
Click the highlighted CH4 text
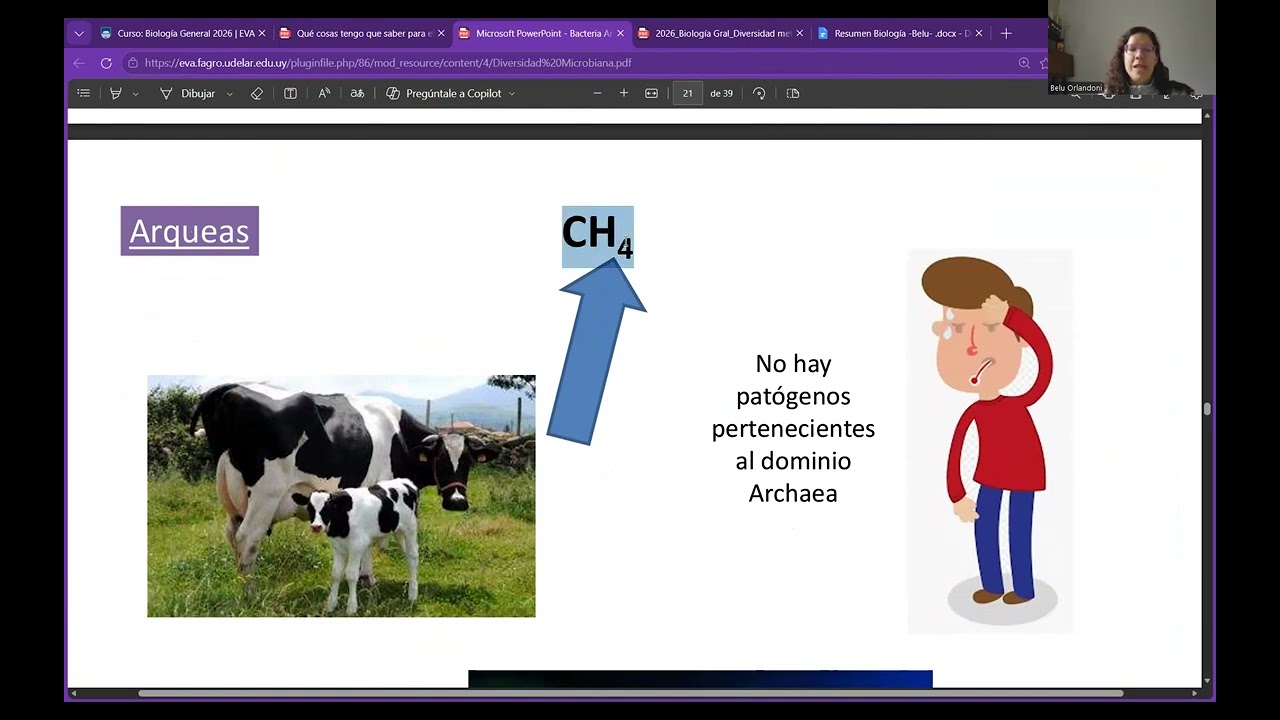pyautogui.click(x=598, y=236)
